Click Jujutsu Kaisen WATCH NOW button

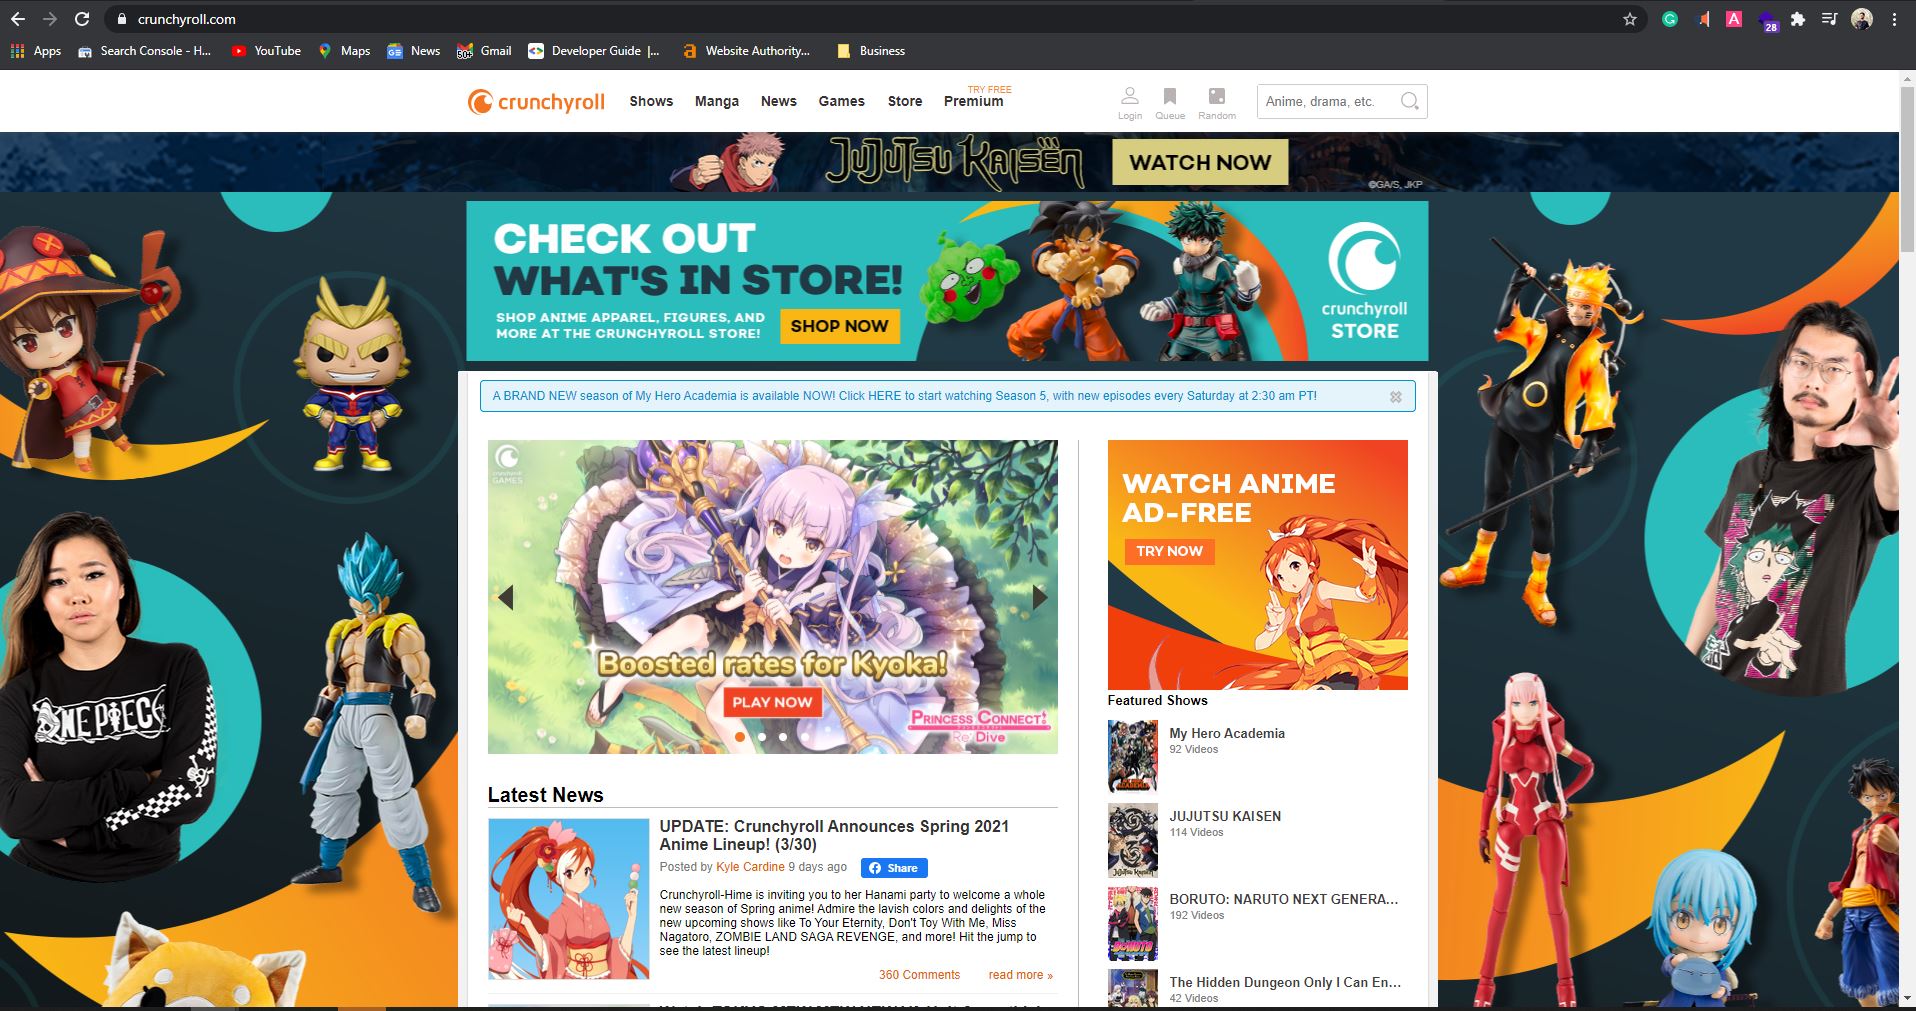(x=1200, y=162)
